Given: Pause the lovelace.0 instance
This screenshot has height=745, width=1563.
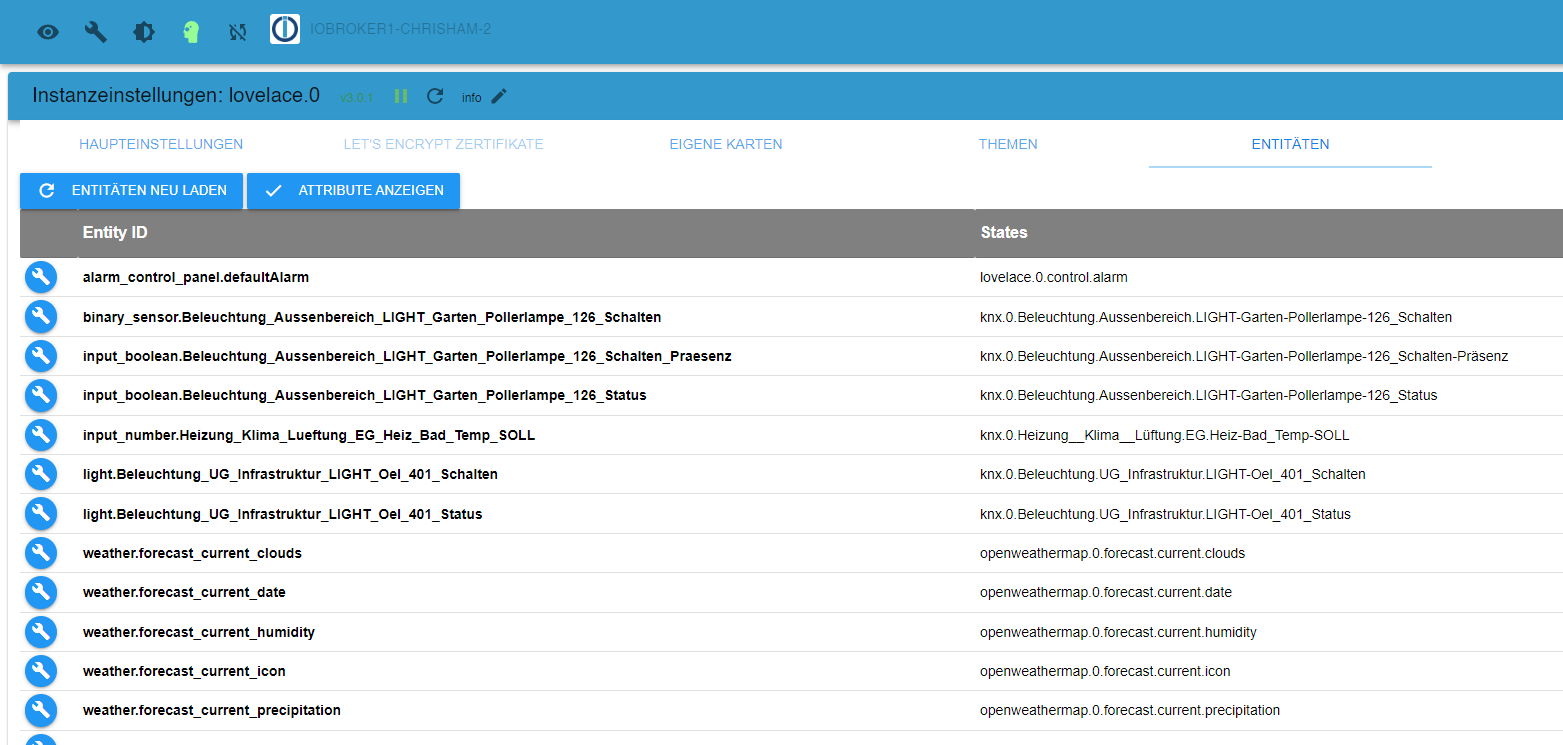Looking at the screenshot, I should point(401,96).
